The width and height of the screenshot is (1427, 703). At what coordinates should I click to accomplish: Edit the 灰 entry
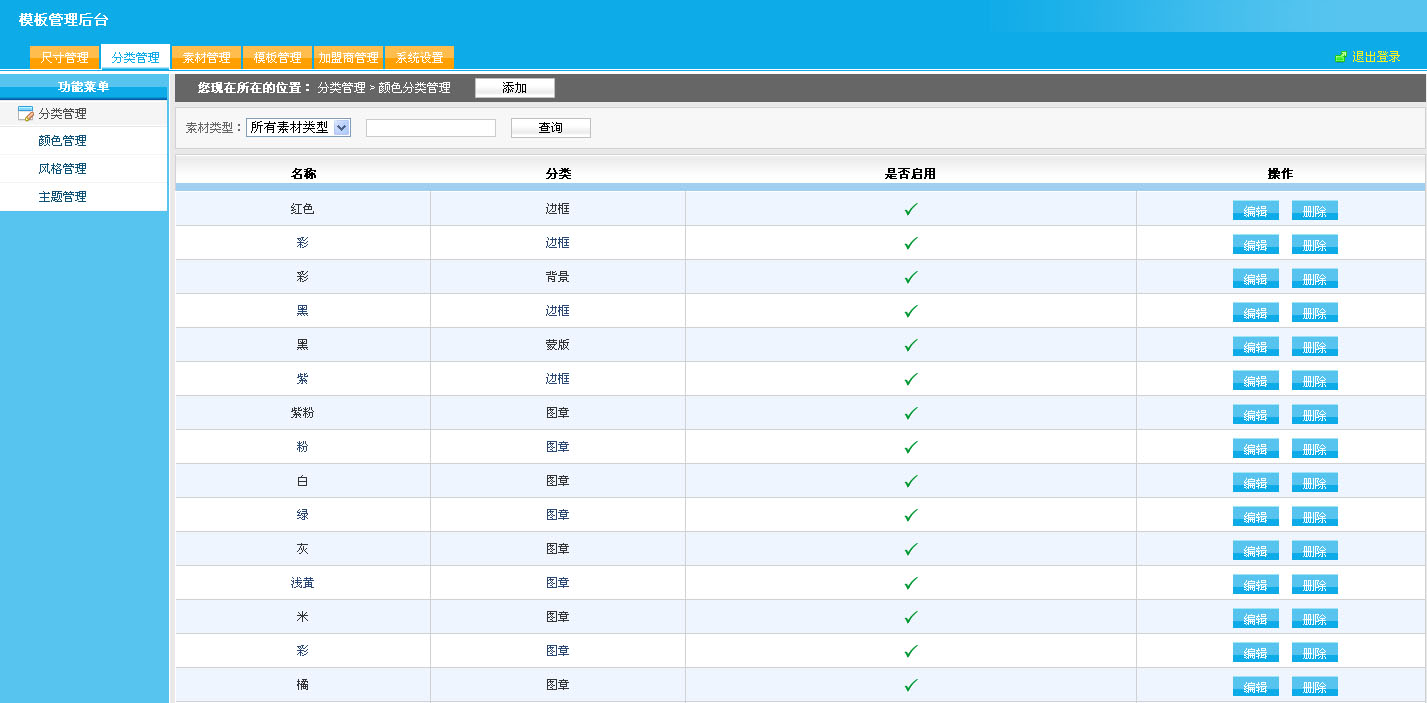[1256, 551]
